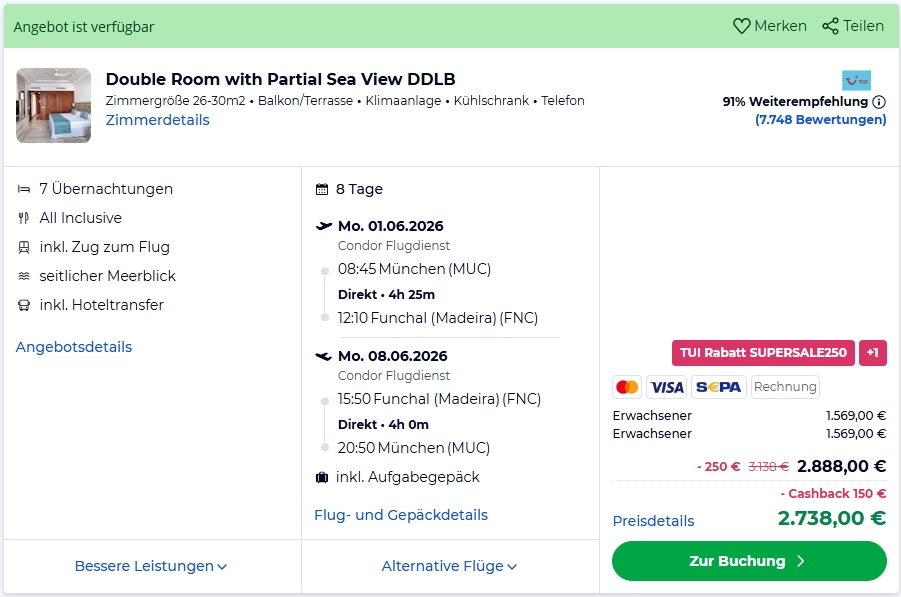
Task: Open Flug- und Gepäckdetails
Action: pyautogui.click(x=401, y=515)
